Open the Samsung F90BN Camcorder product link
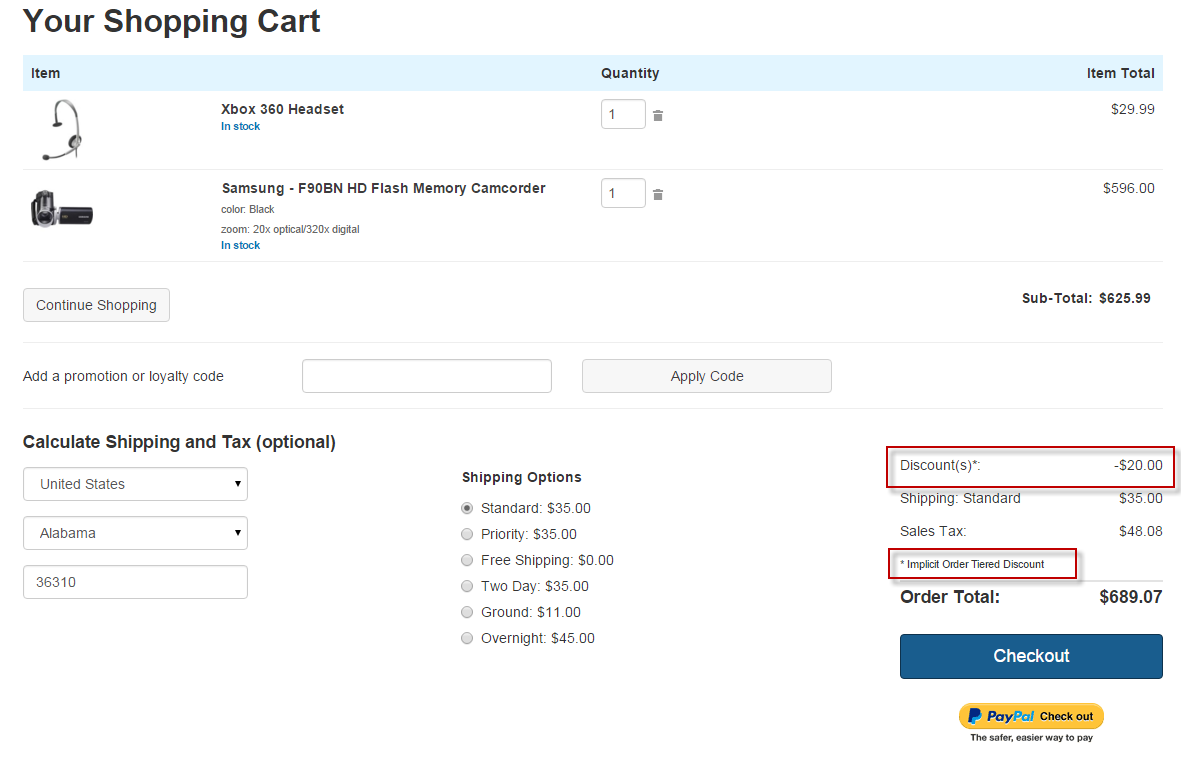 pos(383,188)
